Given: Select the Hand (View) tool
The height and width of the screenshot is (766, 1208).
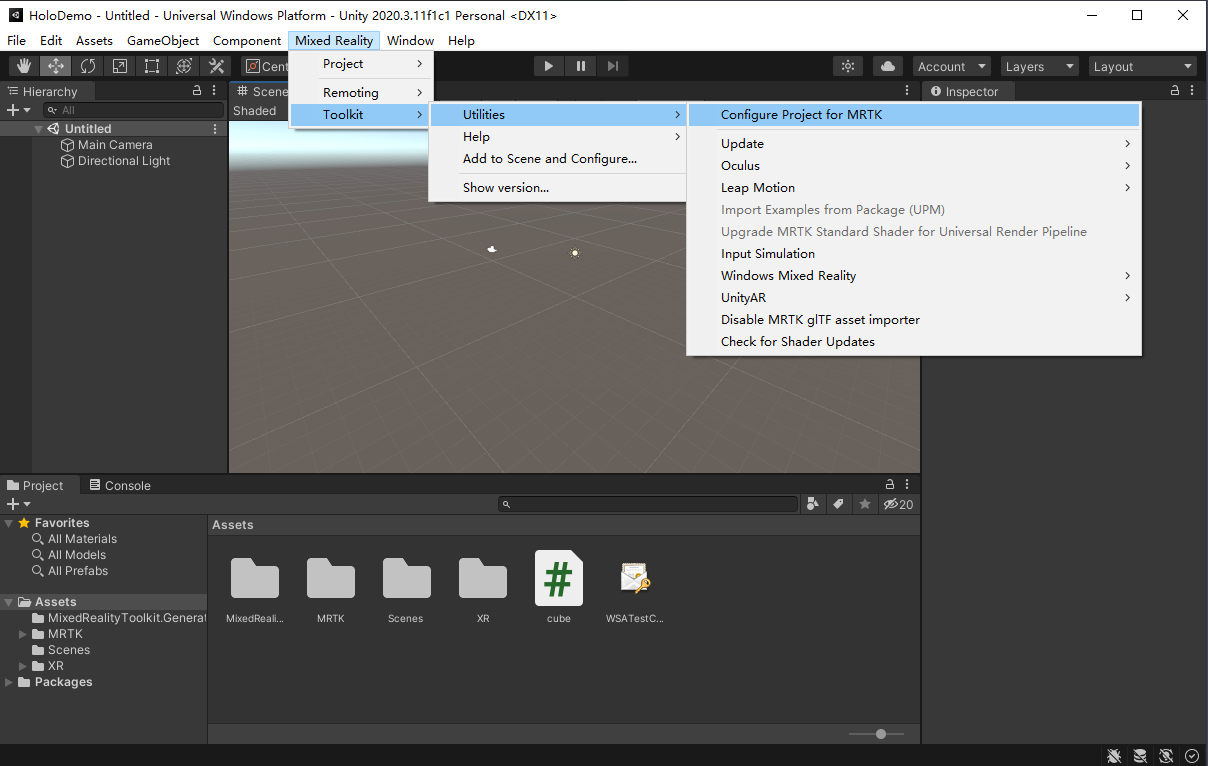Looking at the screenshot, I should [23, 65].
